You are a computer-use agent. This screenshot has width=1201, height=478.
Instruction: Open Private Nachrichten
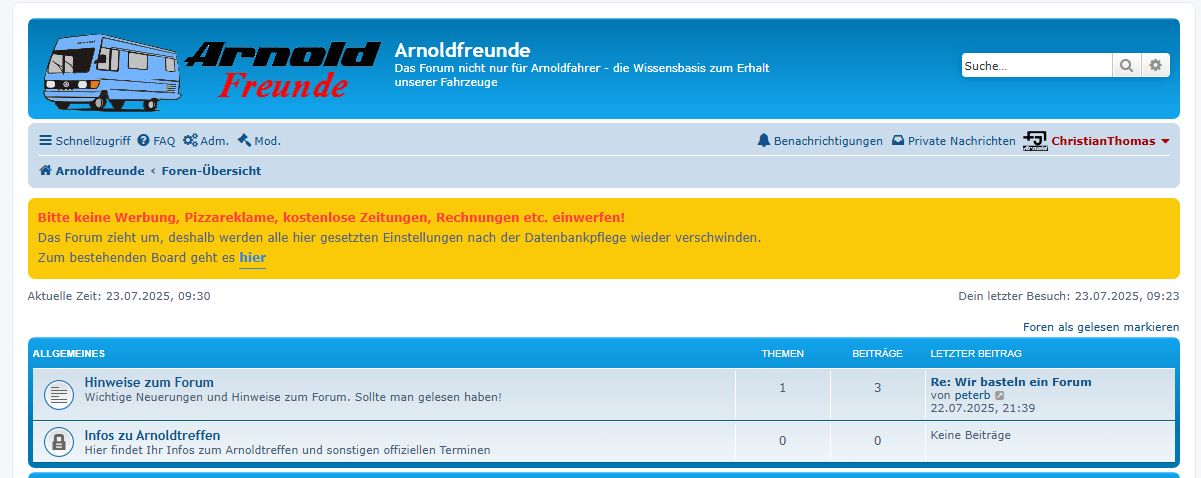(x=954, y=141)
